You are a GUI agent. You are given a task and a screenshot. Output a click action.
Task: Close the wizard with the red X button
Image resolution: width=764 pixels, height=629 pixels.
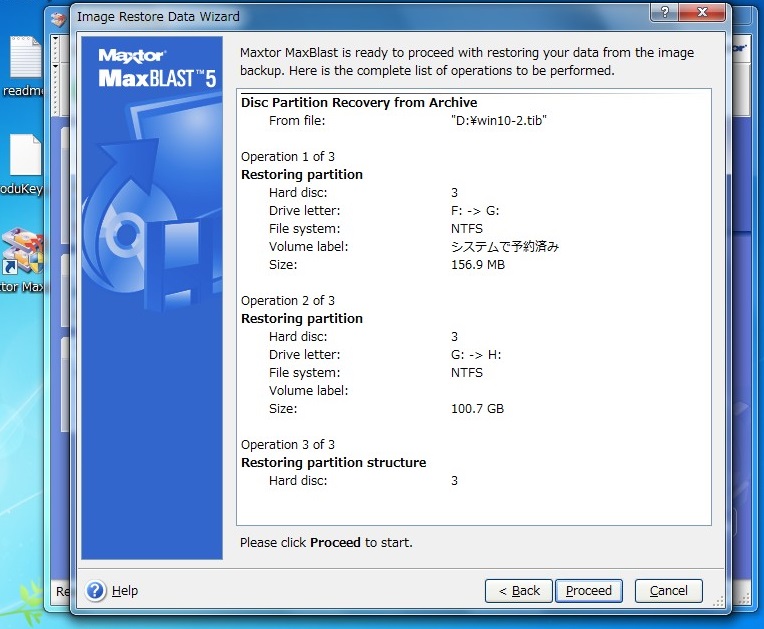(x=702, y=12)
